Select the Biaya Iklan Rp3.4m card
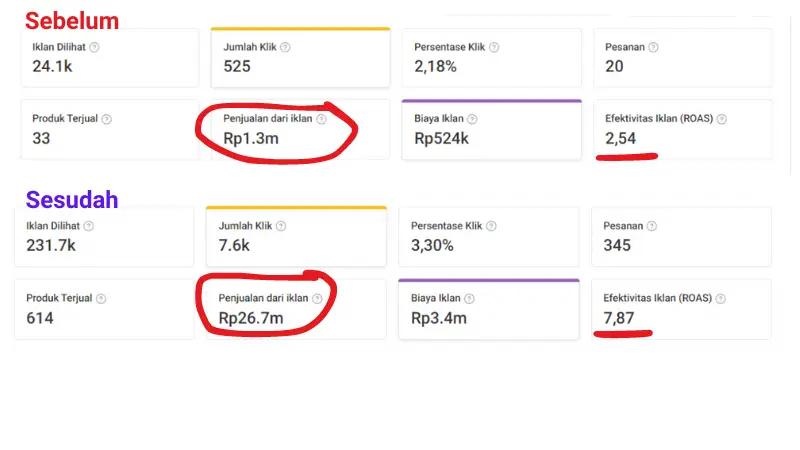The height and width of the screenshot is (450, 800). [489, 309]
